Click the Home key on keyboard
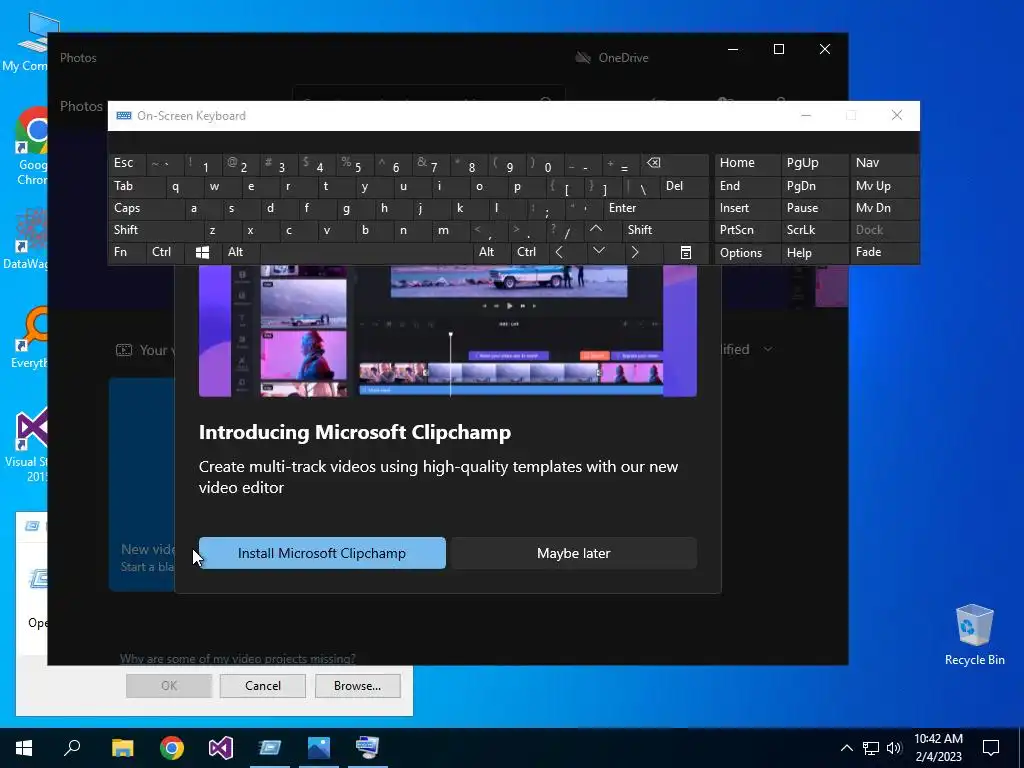Screen dimensions: 1024x768 (746, 164)
